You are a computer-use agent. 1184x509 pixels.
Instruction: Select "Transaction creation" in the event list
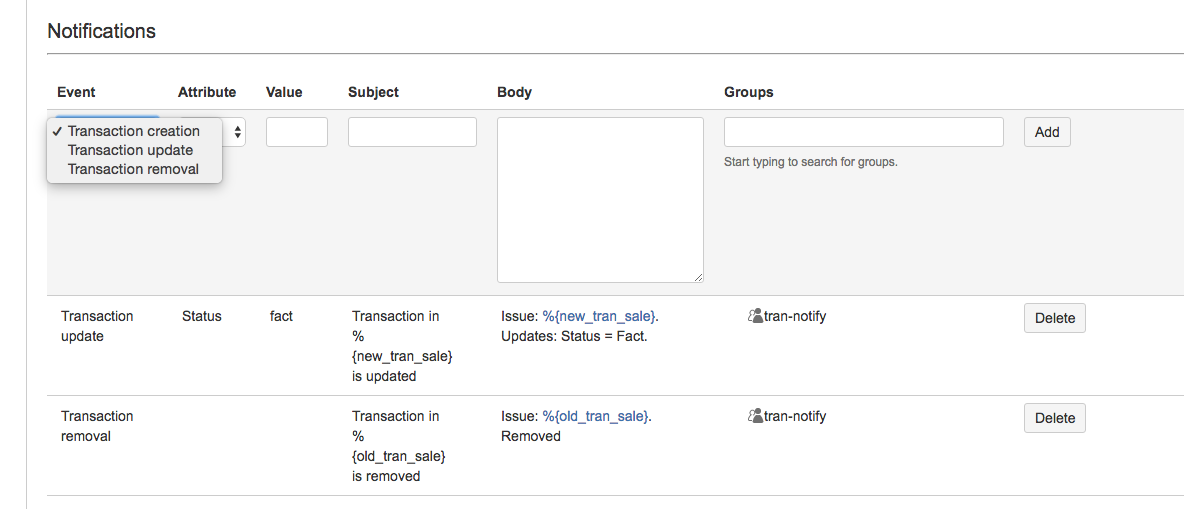pyautogui.click(x=133, y=131)
